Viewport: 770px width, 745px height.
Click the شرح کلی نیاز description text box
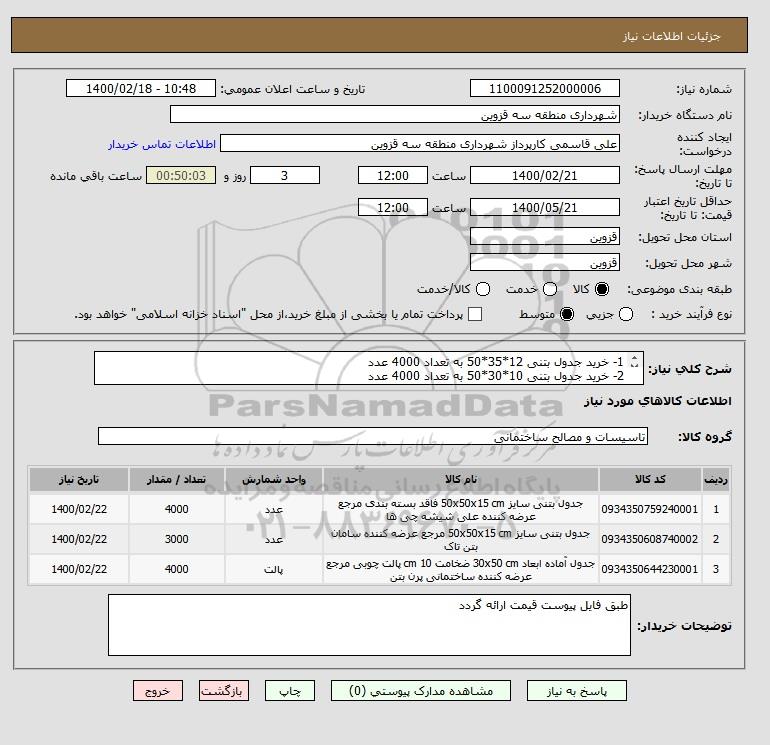point(369,368)
